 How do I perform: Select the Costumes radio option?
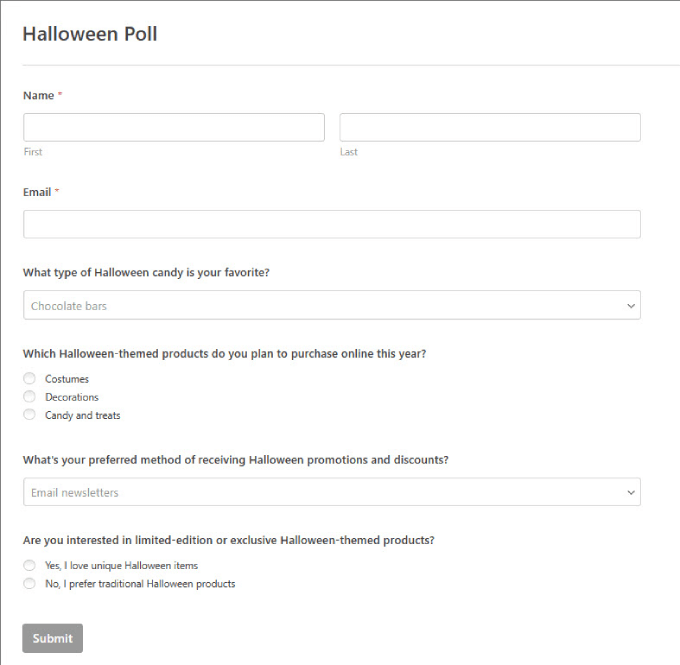[30, 379]
